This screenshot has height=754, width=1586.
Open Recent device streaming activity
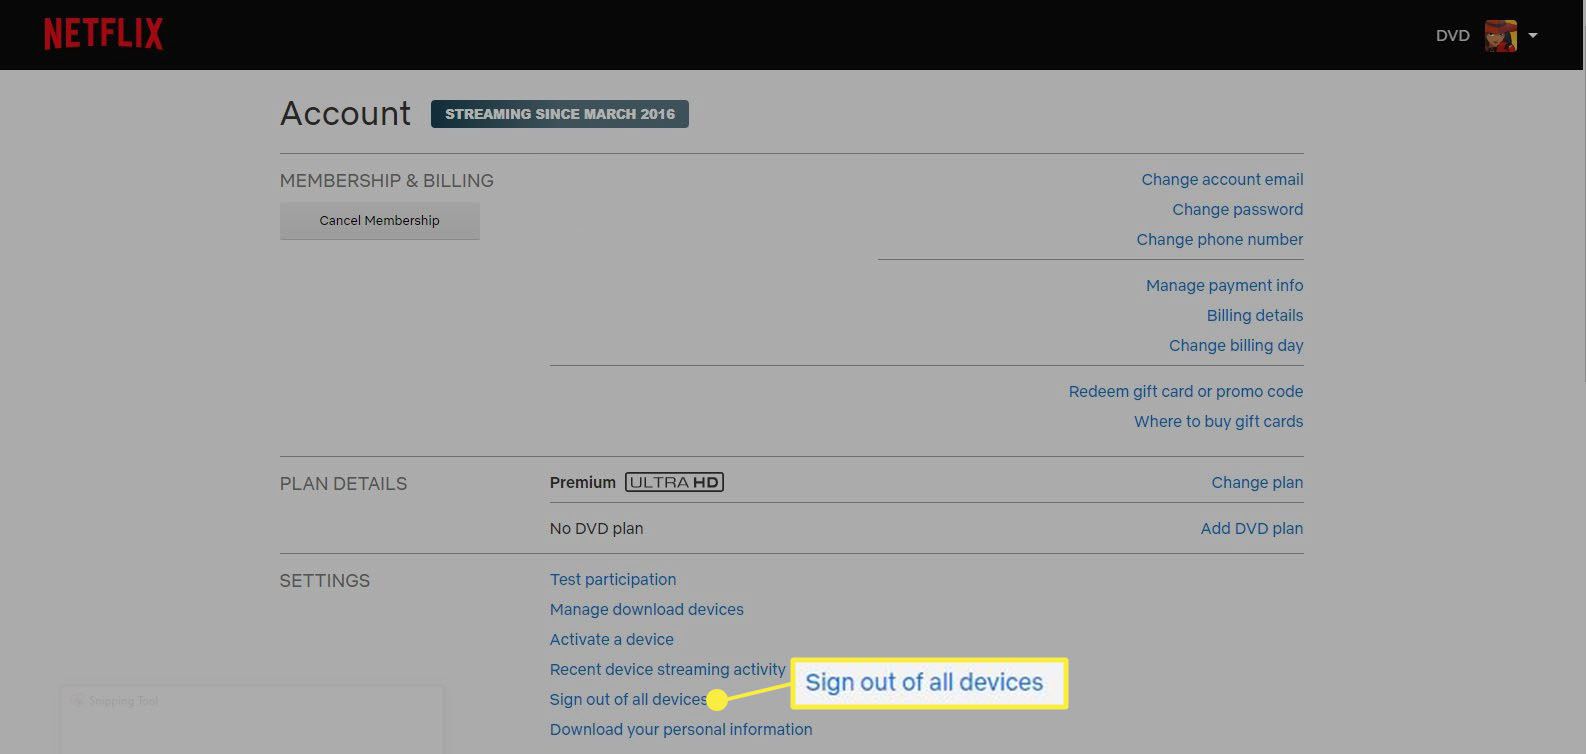pos(668,670)
